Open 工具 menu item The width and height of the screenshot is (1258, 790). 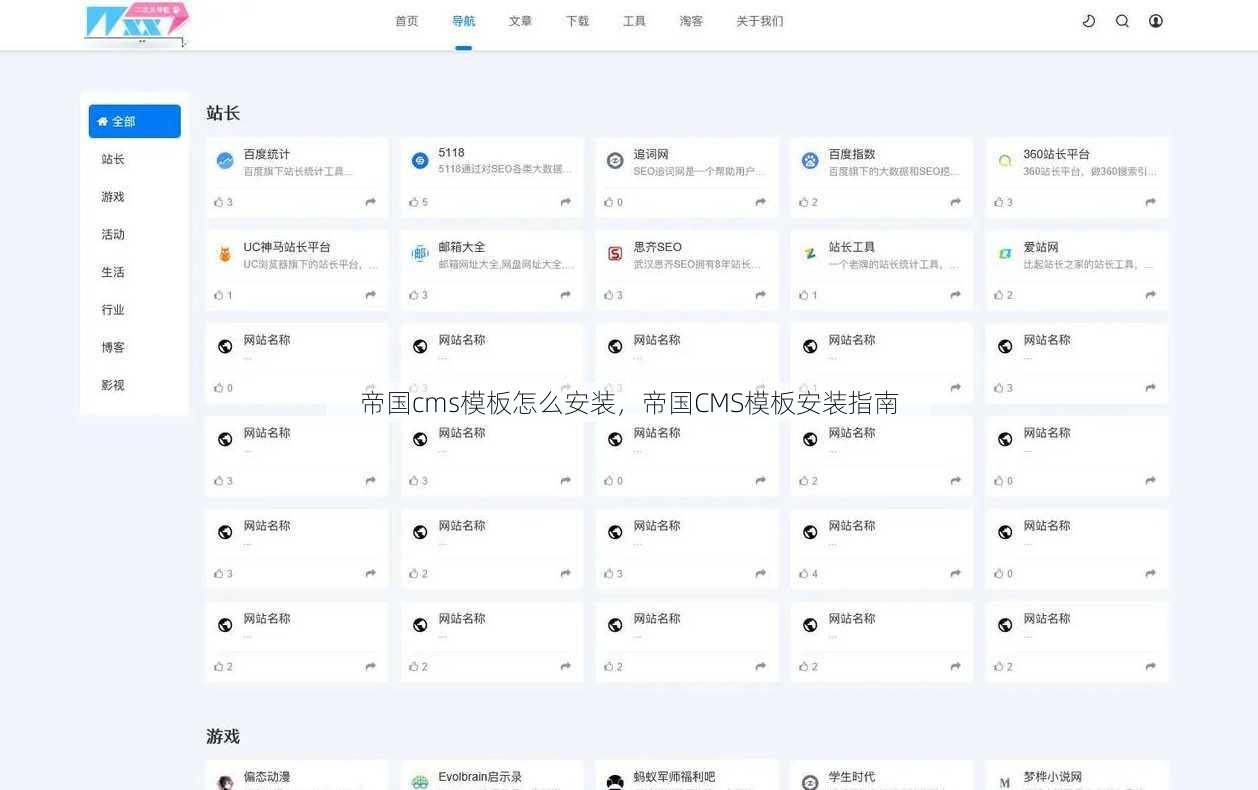(635, 21)
